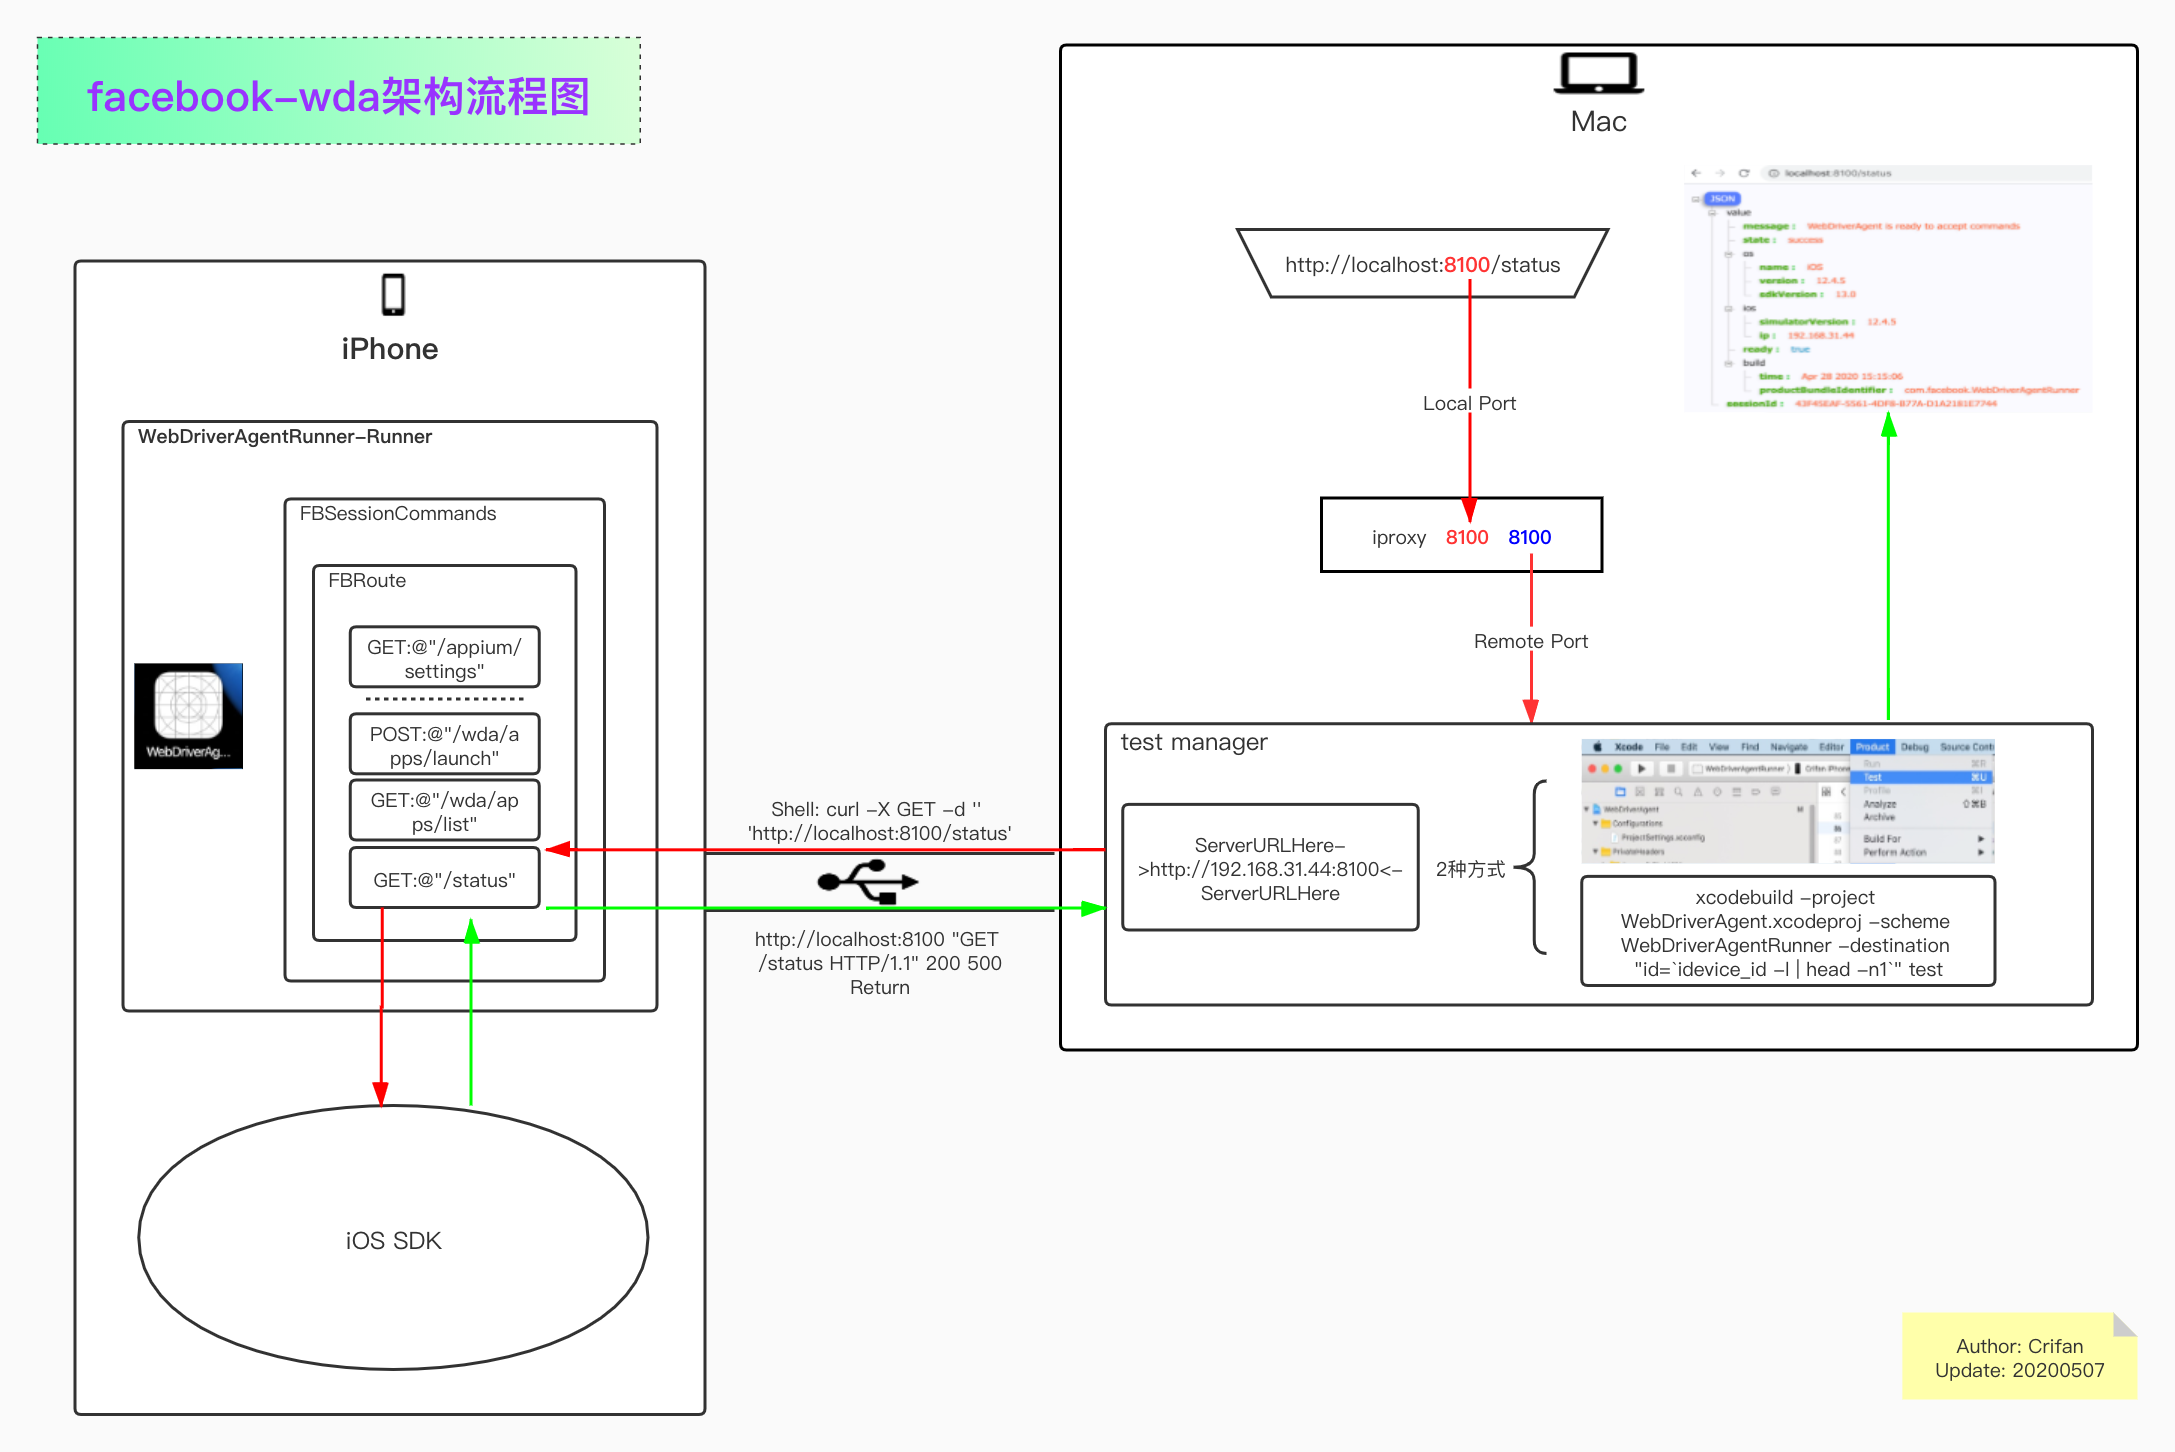This screenshot has width=2175, height=1452.
Task: Select the Xcode find navigator magnifier icon
Action: click(1678, 791)
